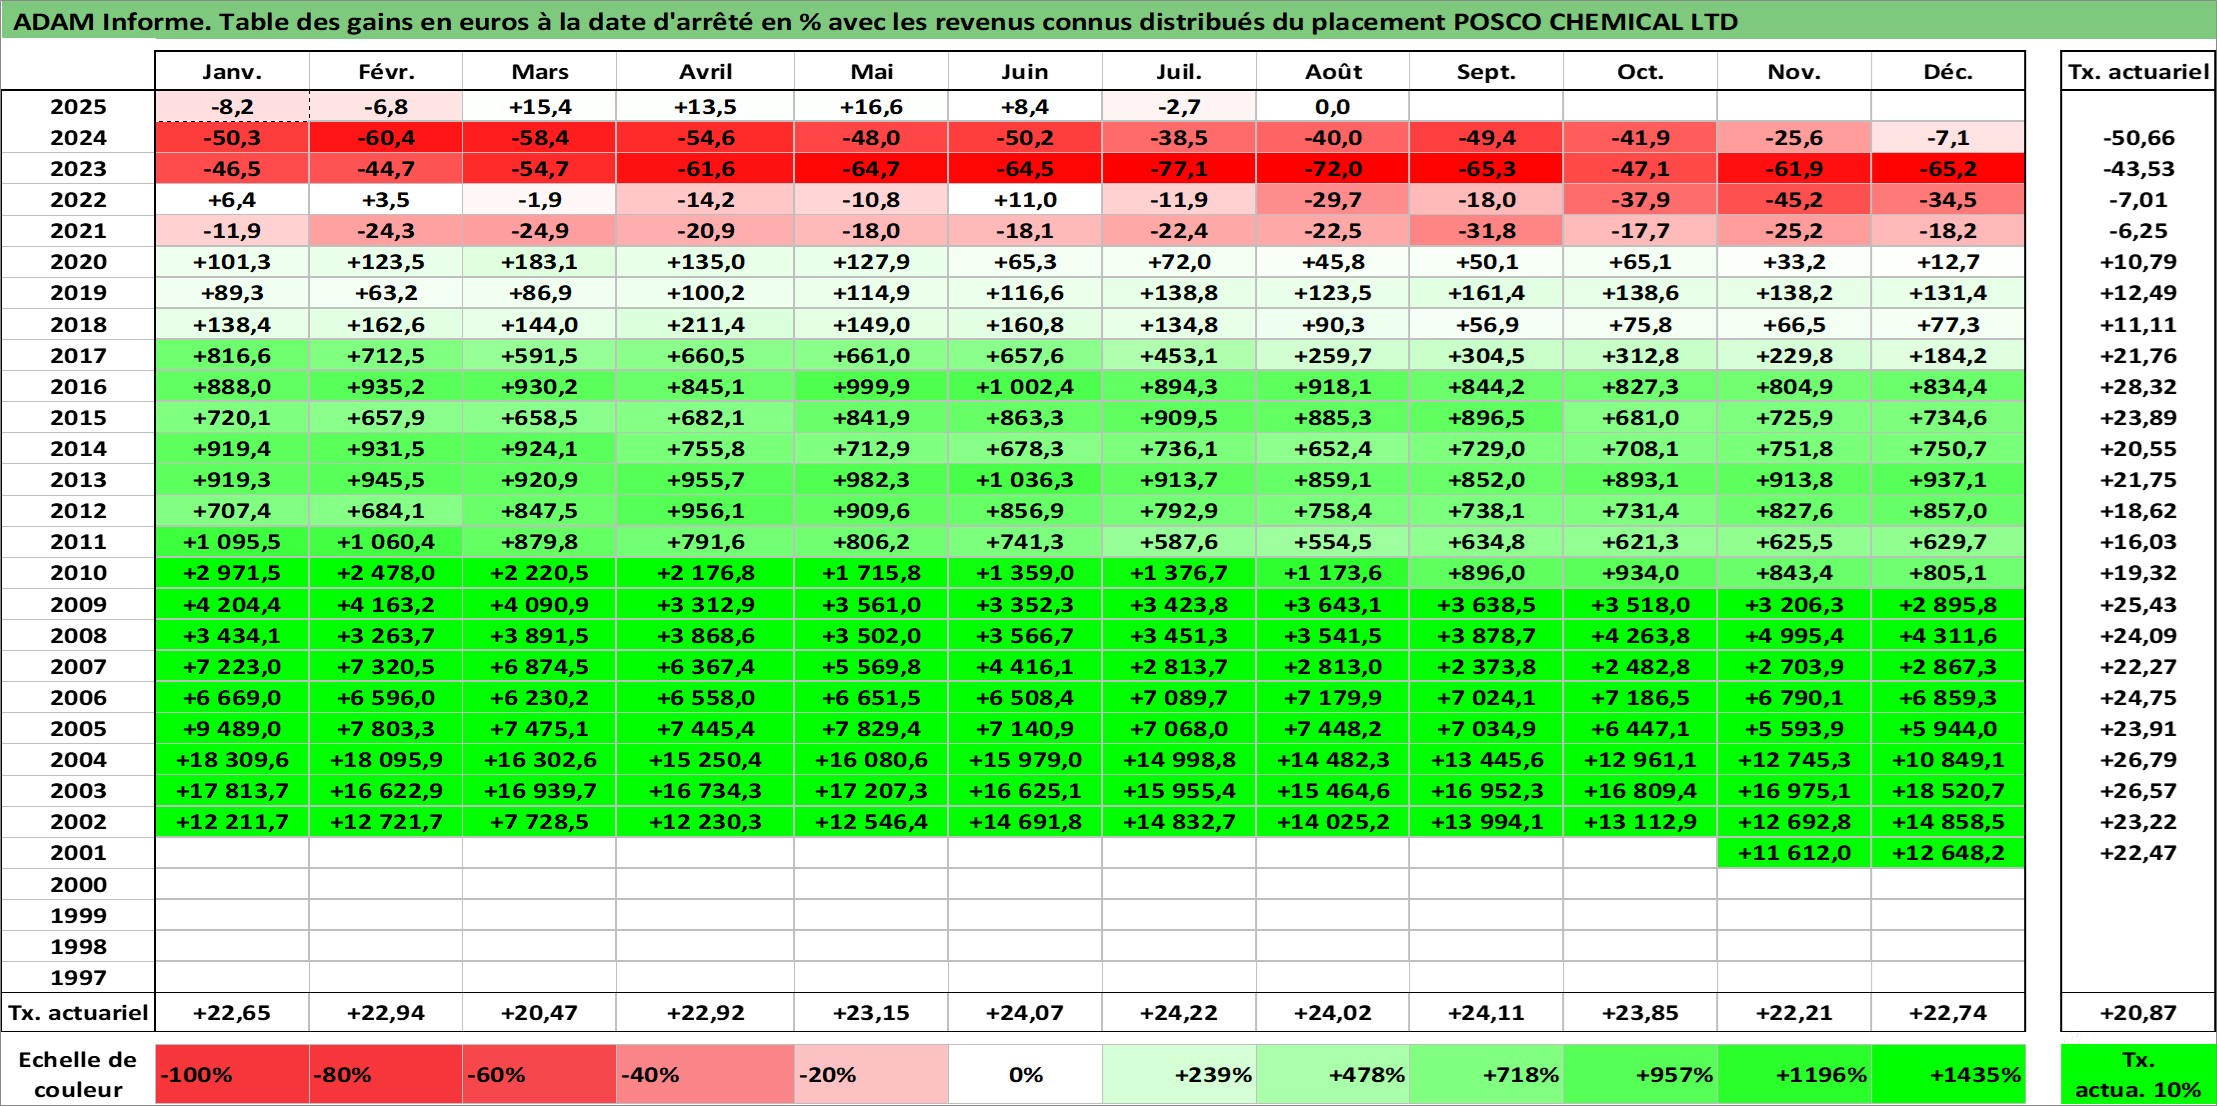Select the Déc. column header

[1948, 71]
